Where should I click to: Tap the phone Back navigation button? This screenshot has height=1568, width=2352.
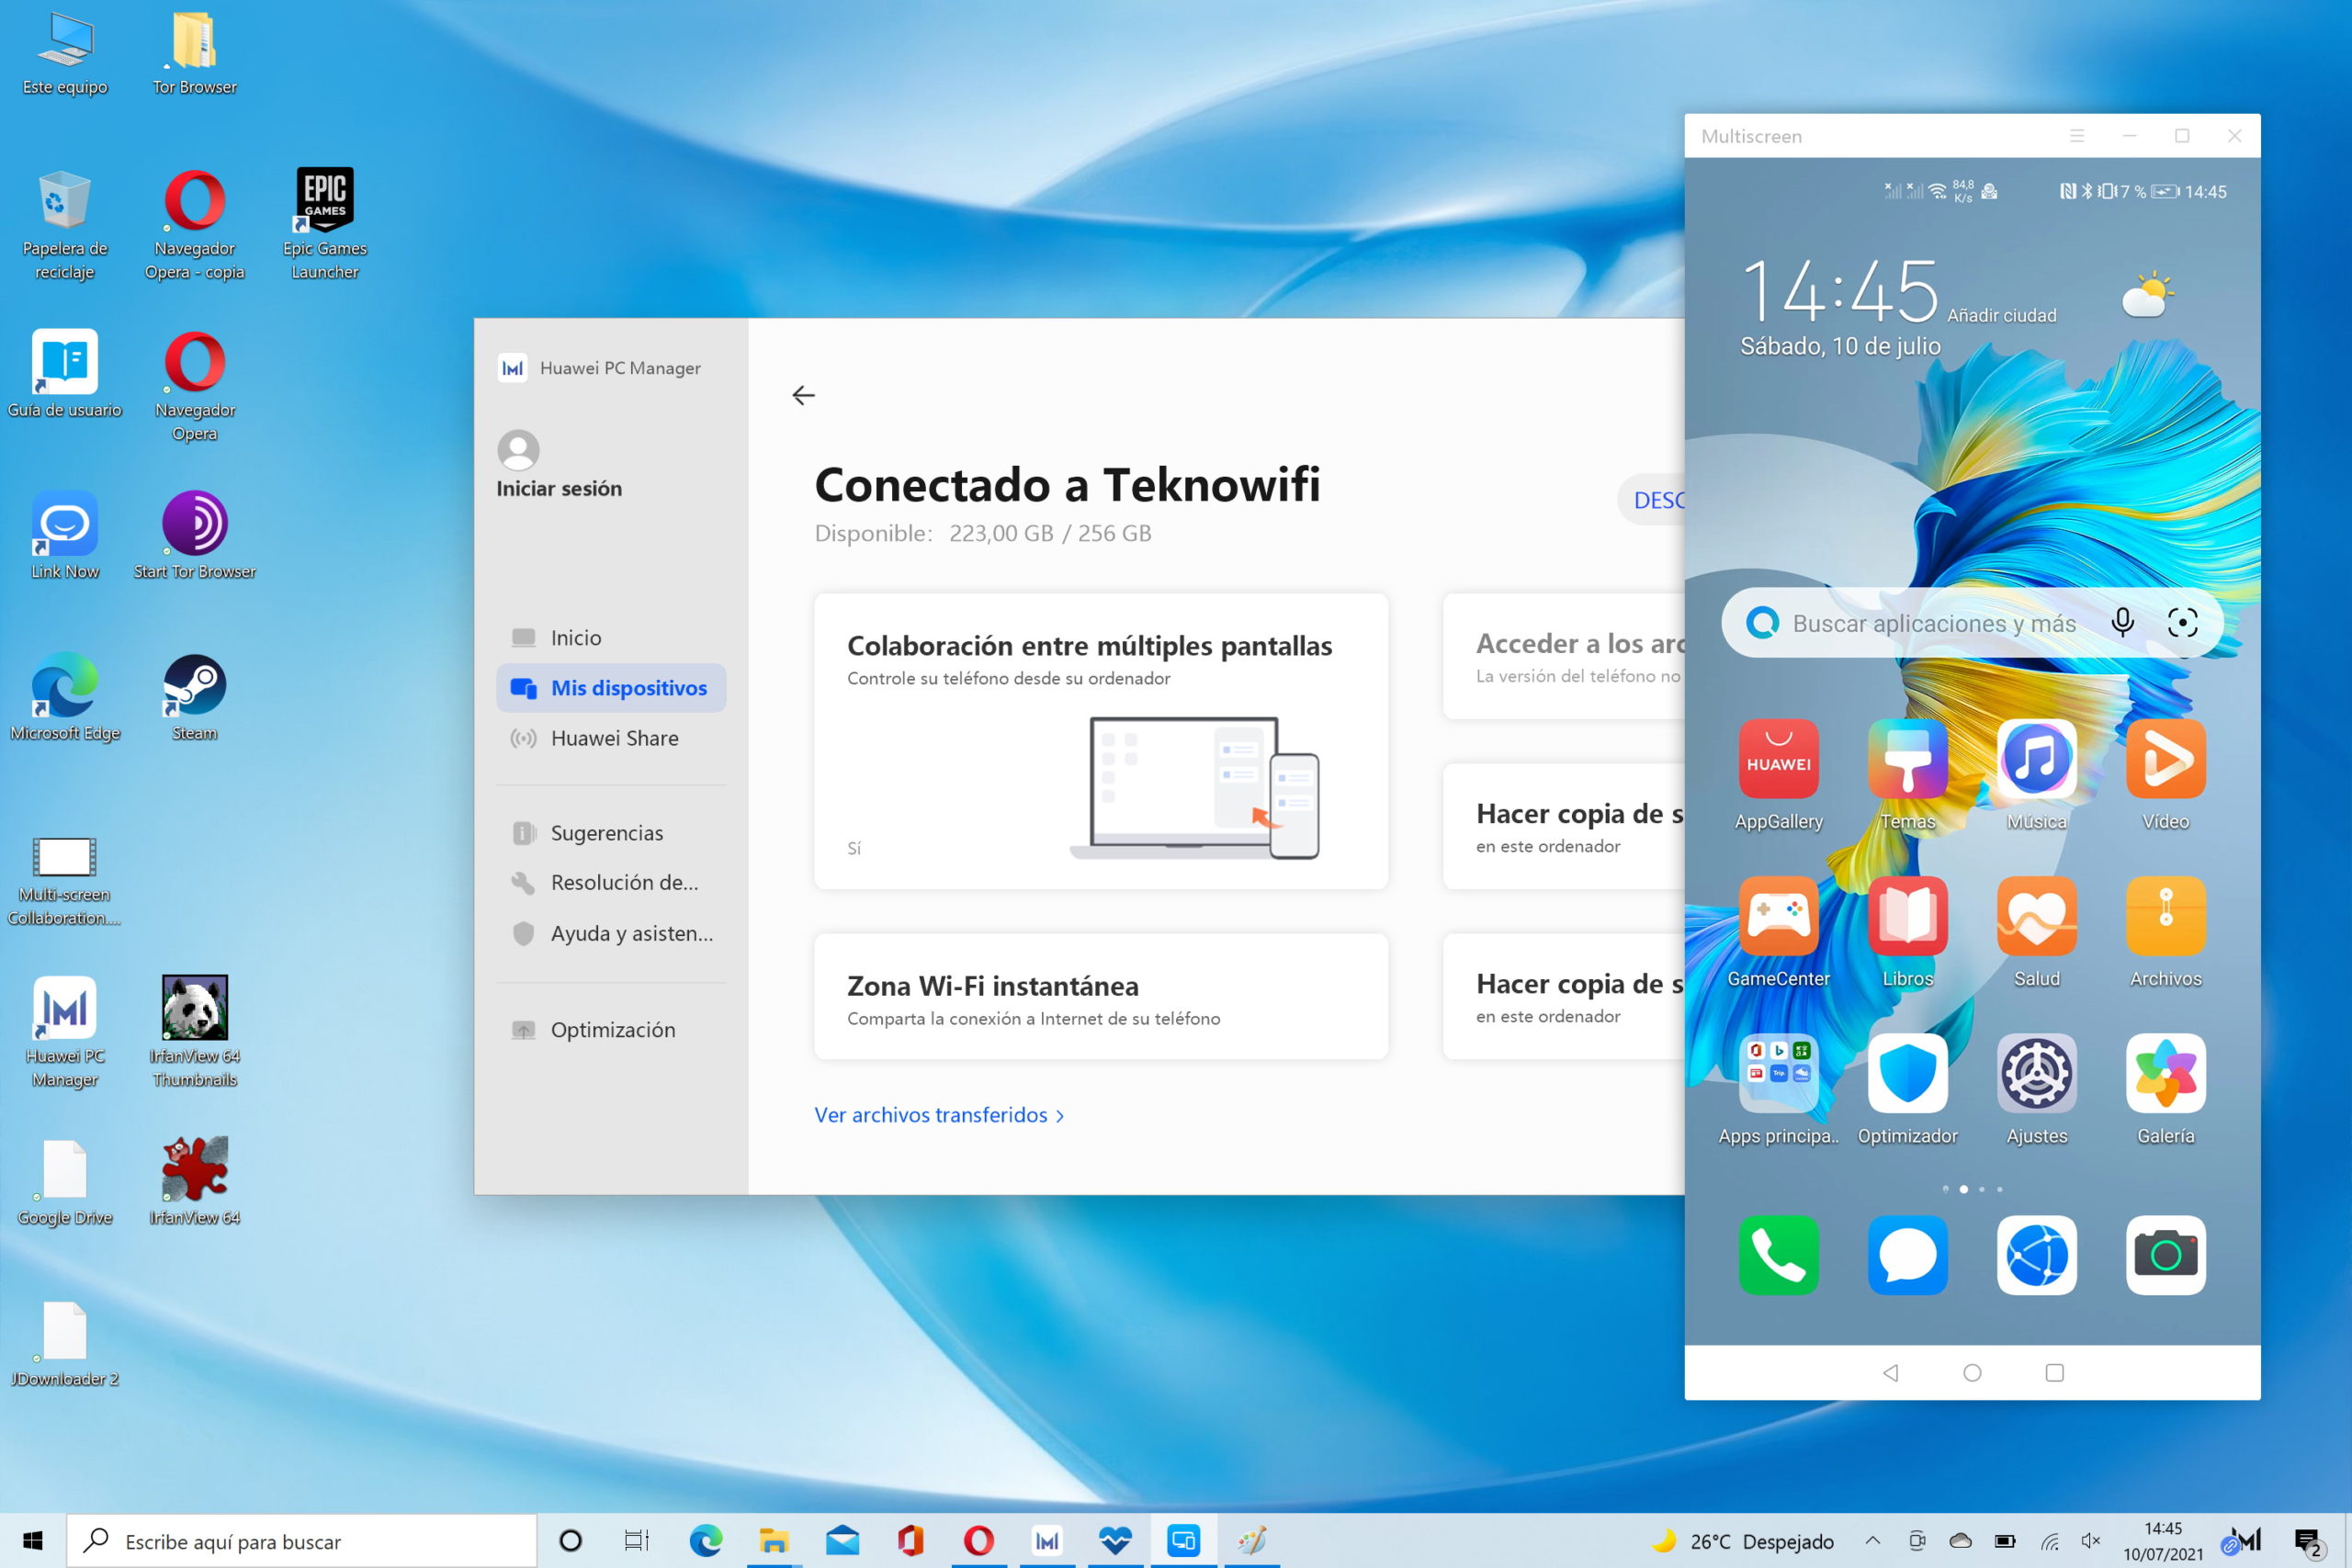(1890, 1373)
